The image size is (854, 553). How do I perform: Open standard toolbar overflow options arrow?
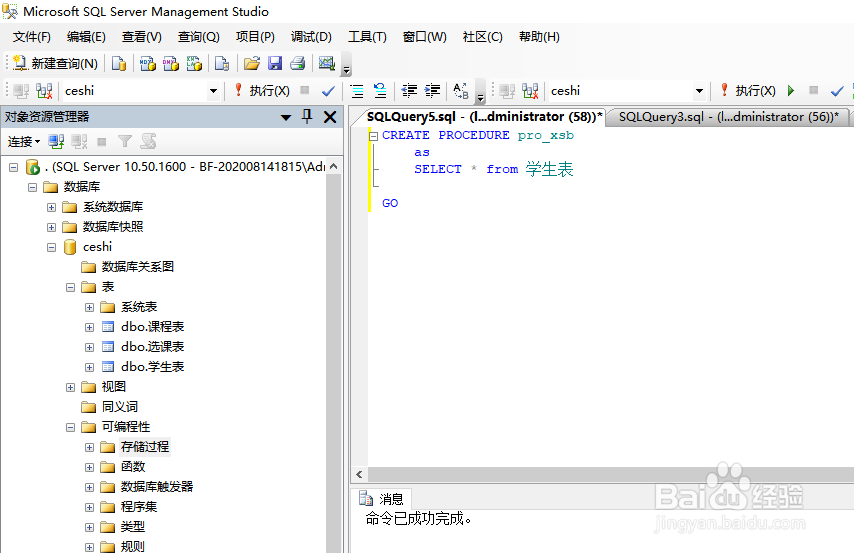[346, 70]
